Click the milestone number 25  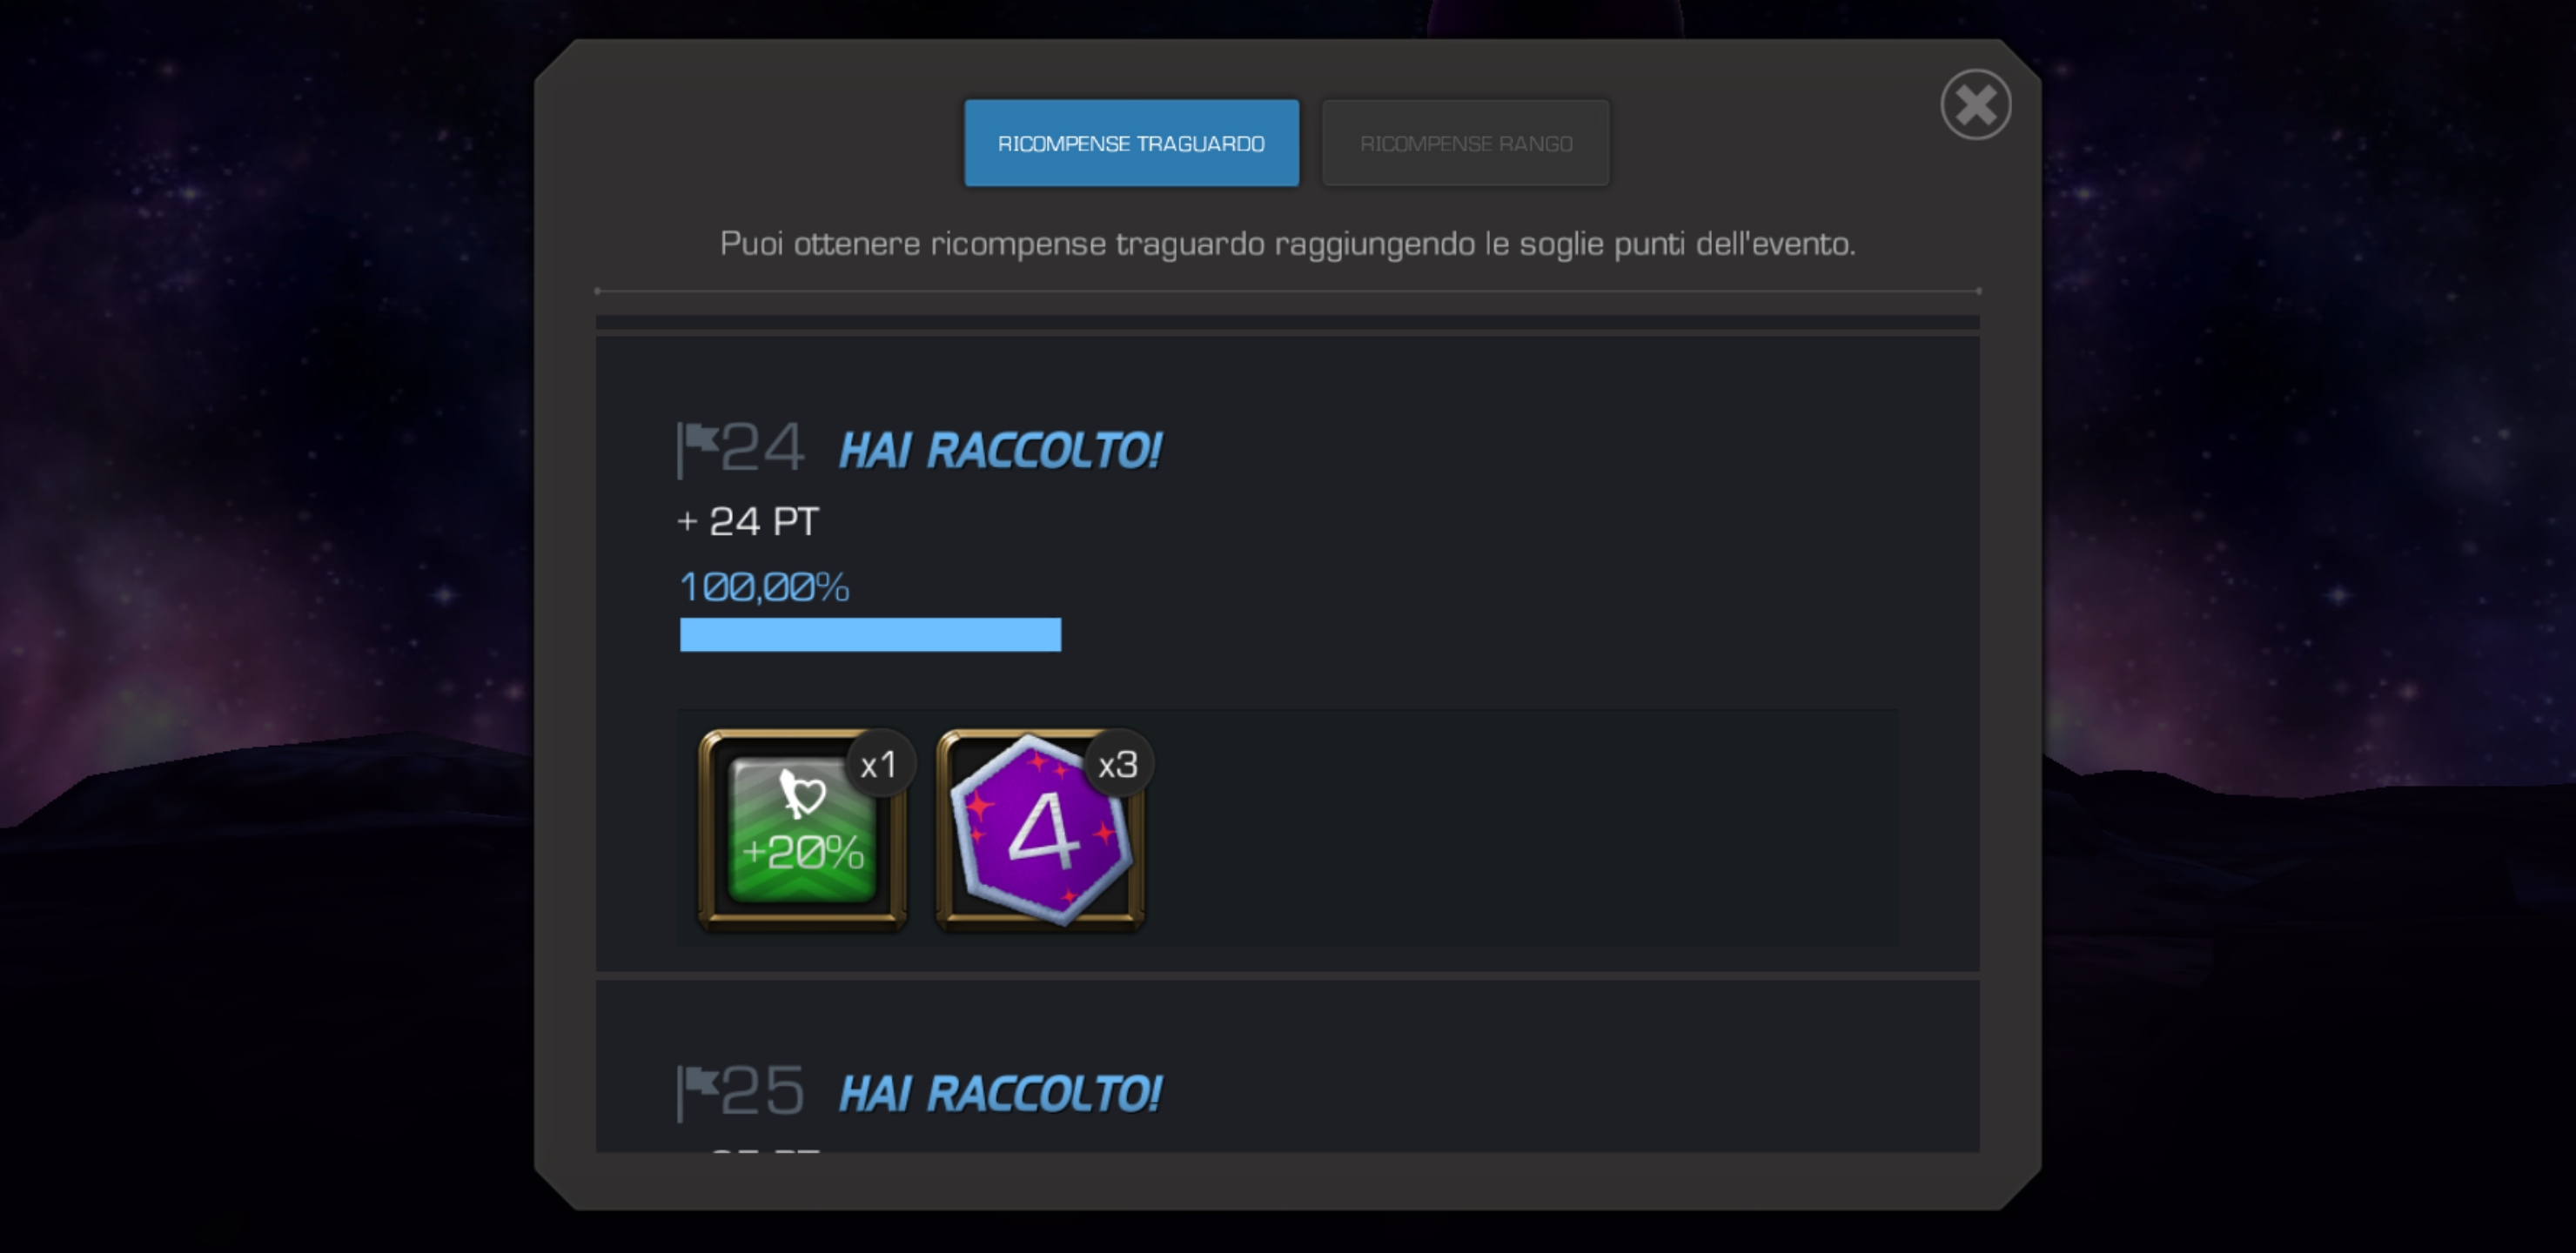point(762,1091)
